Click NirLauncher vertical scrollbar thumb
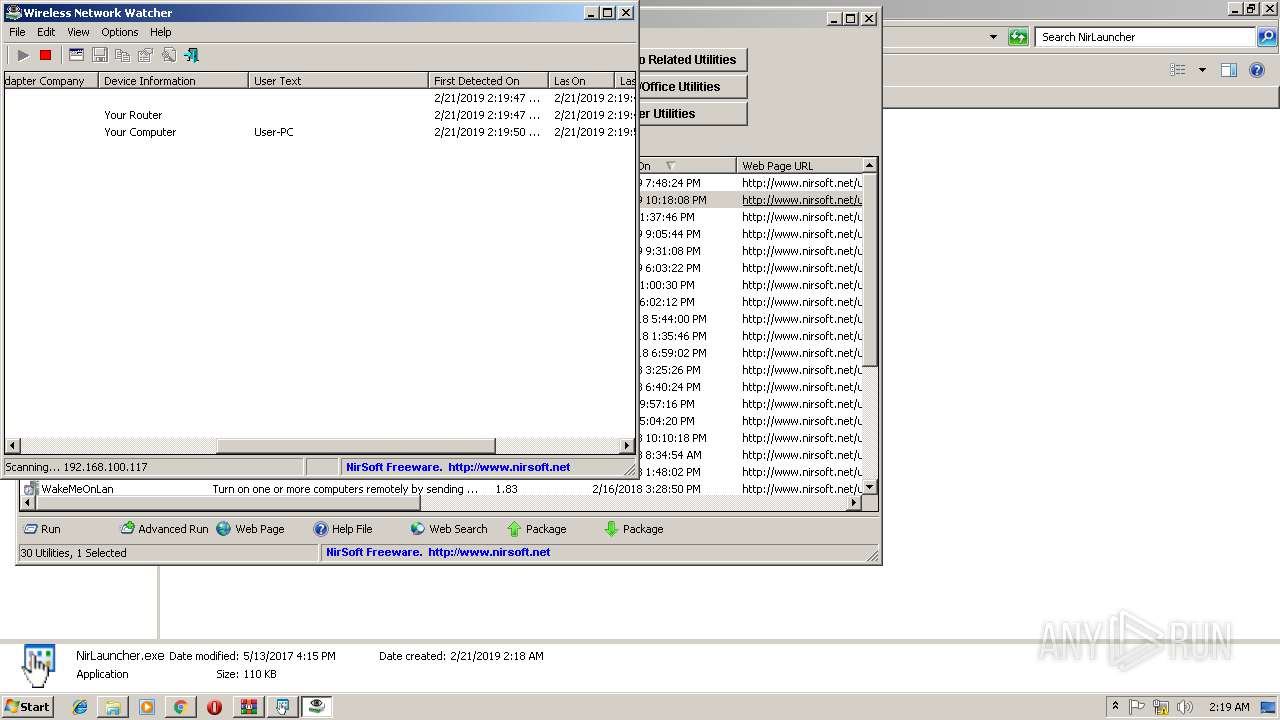Viewport: 1280px width, 720px height. click(x=870, y=270)
